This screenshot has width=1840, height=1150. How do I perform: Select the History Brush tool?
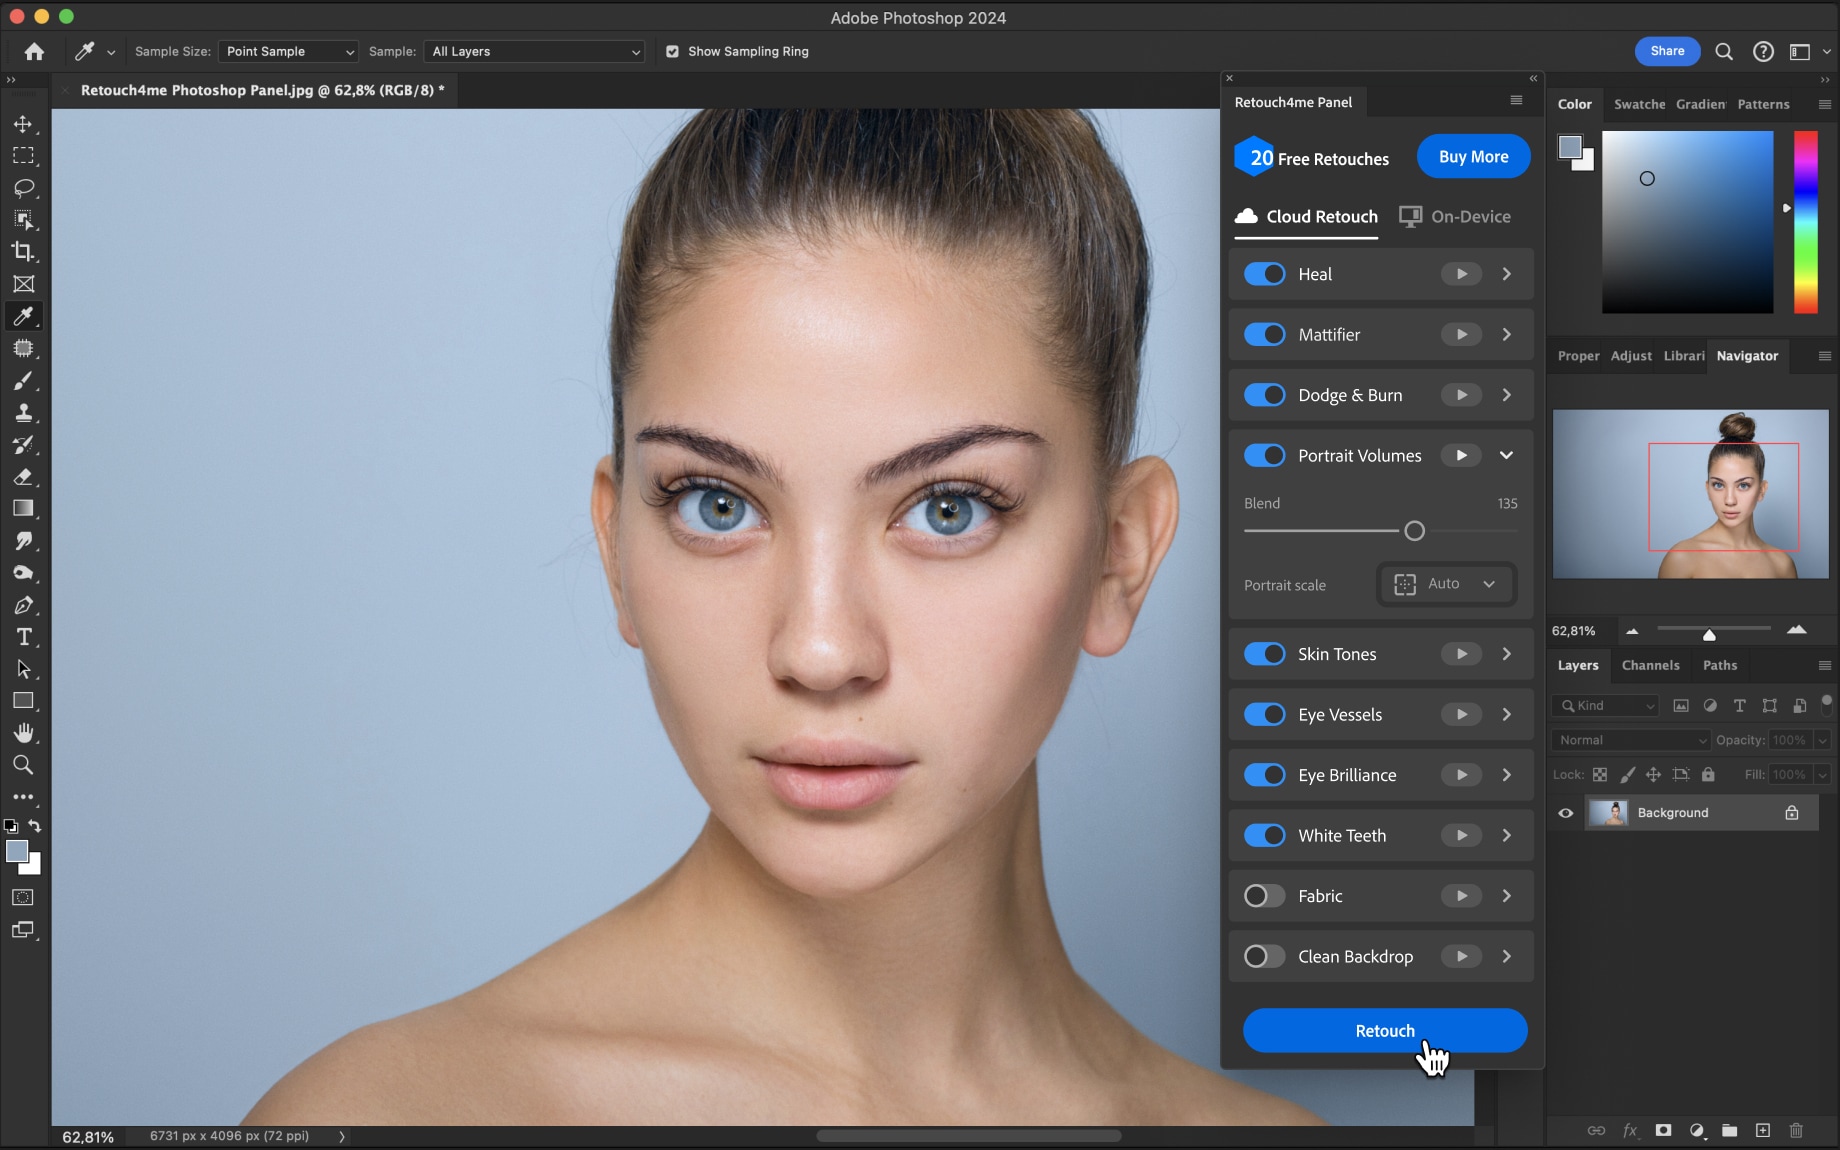click(23, 445)
